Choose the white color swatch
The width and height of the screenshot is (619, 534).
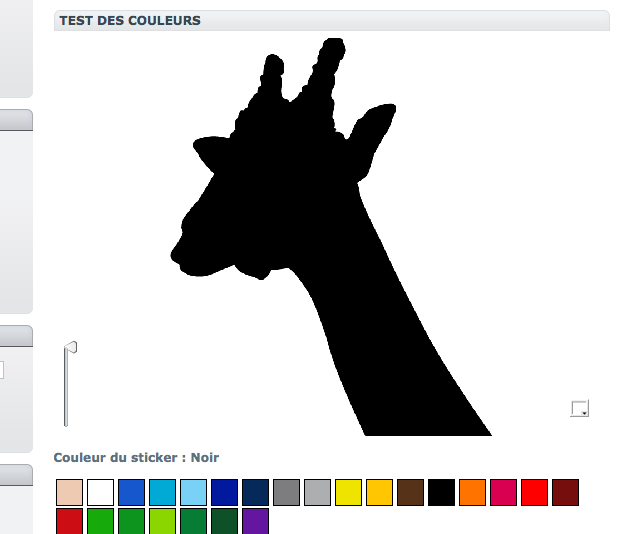[100, 492]
